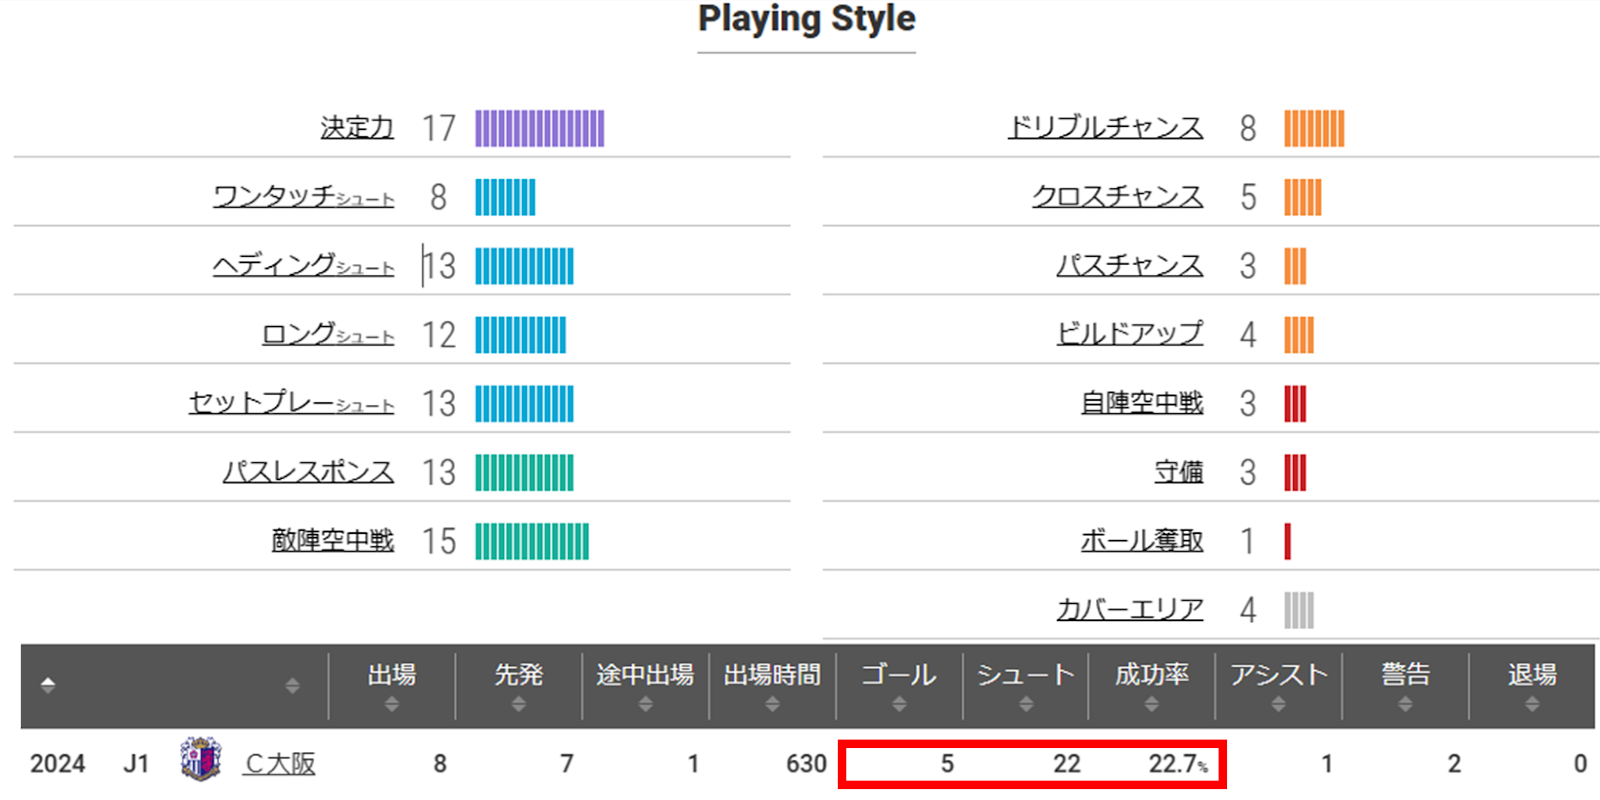
Task: Open the ヘディングシュート stat link
Action: click(x=303, y=265)
